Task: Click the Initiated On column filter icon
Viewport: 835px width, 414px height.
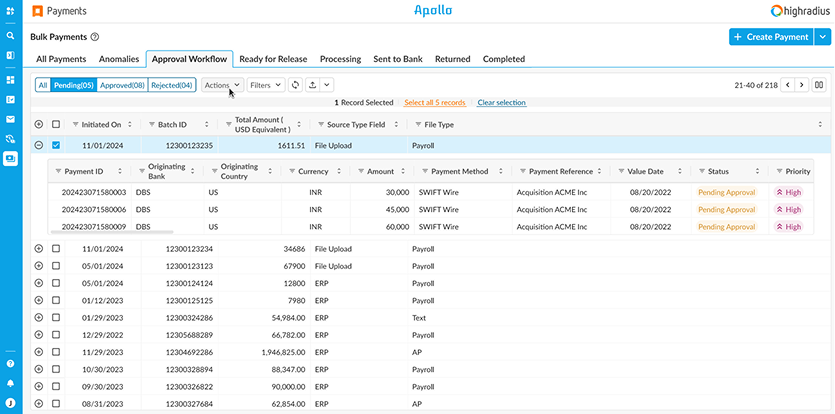Action: [x=75, y=125]
